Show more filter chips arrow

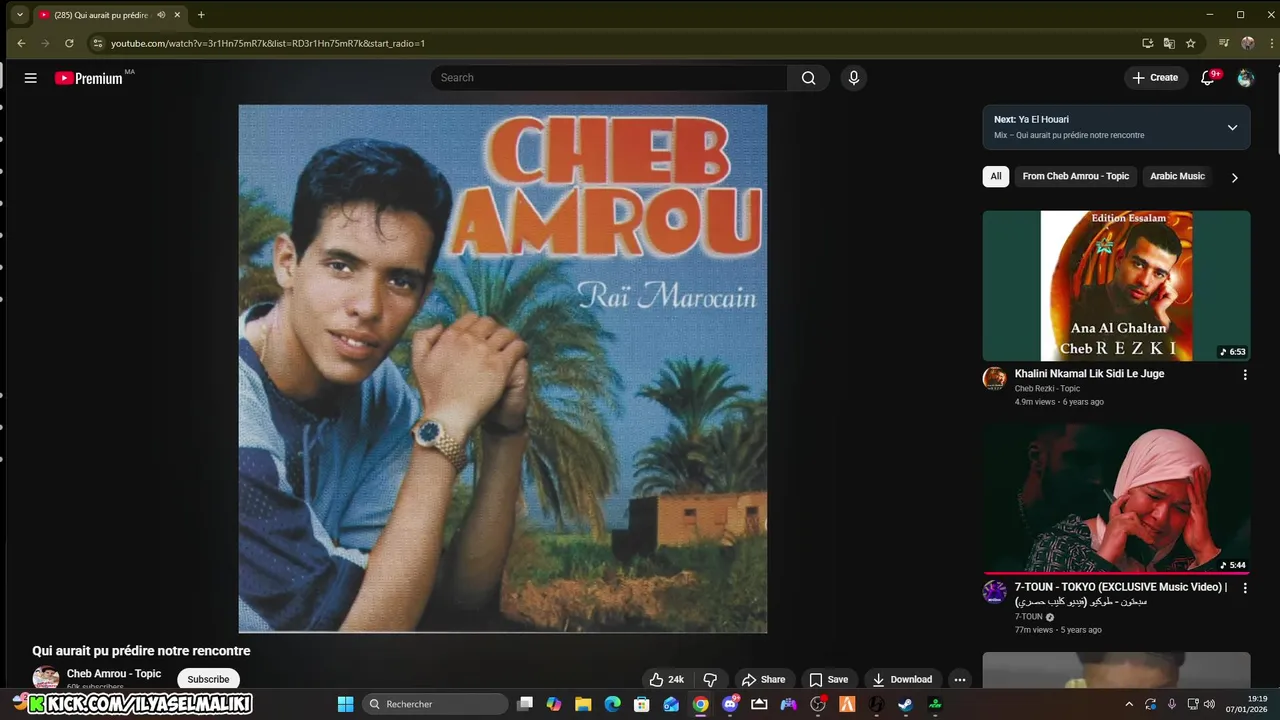pos(1234,177)
